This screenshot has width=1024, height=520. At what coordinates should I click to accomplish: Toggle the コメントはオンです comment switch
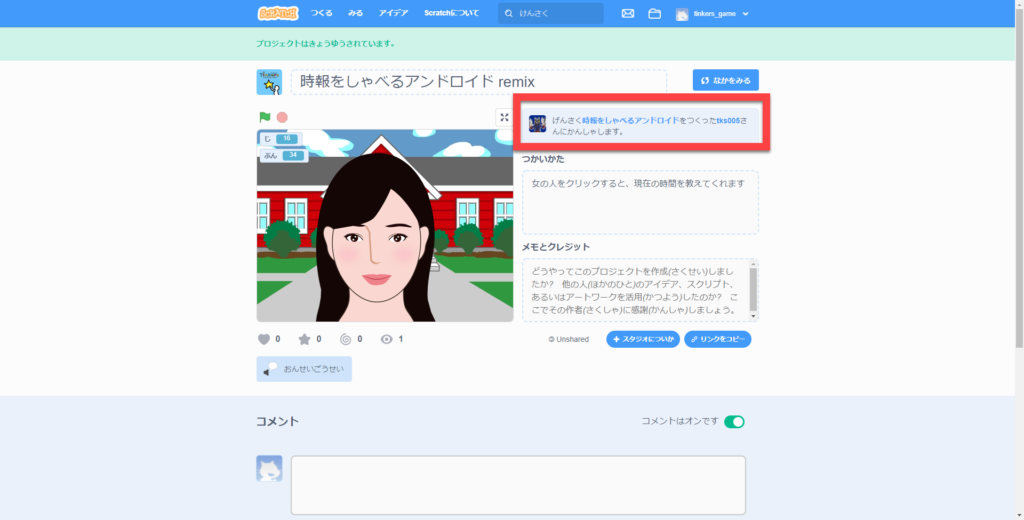(734, 422)
